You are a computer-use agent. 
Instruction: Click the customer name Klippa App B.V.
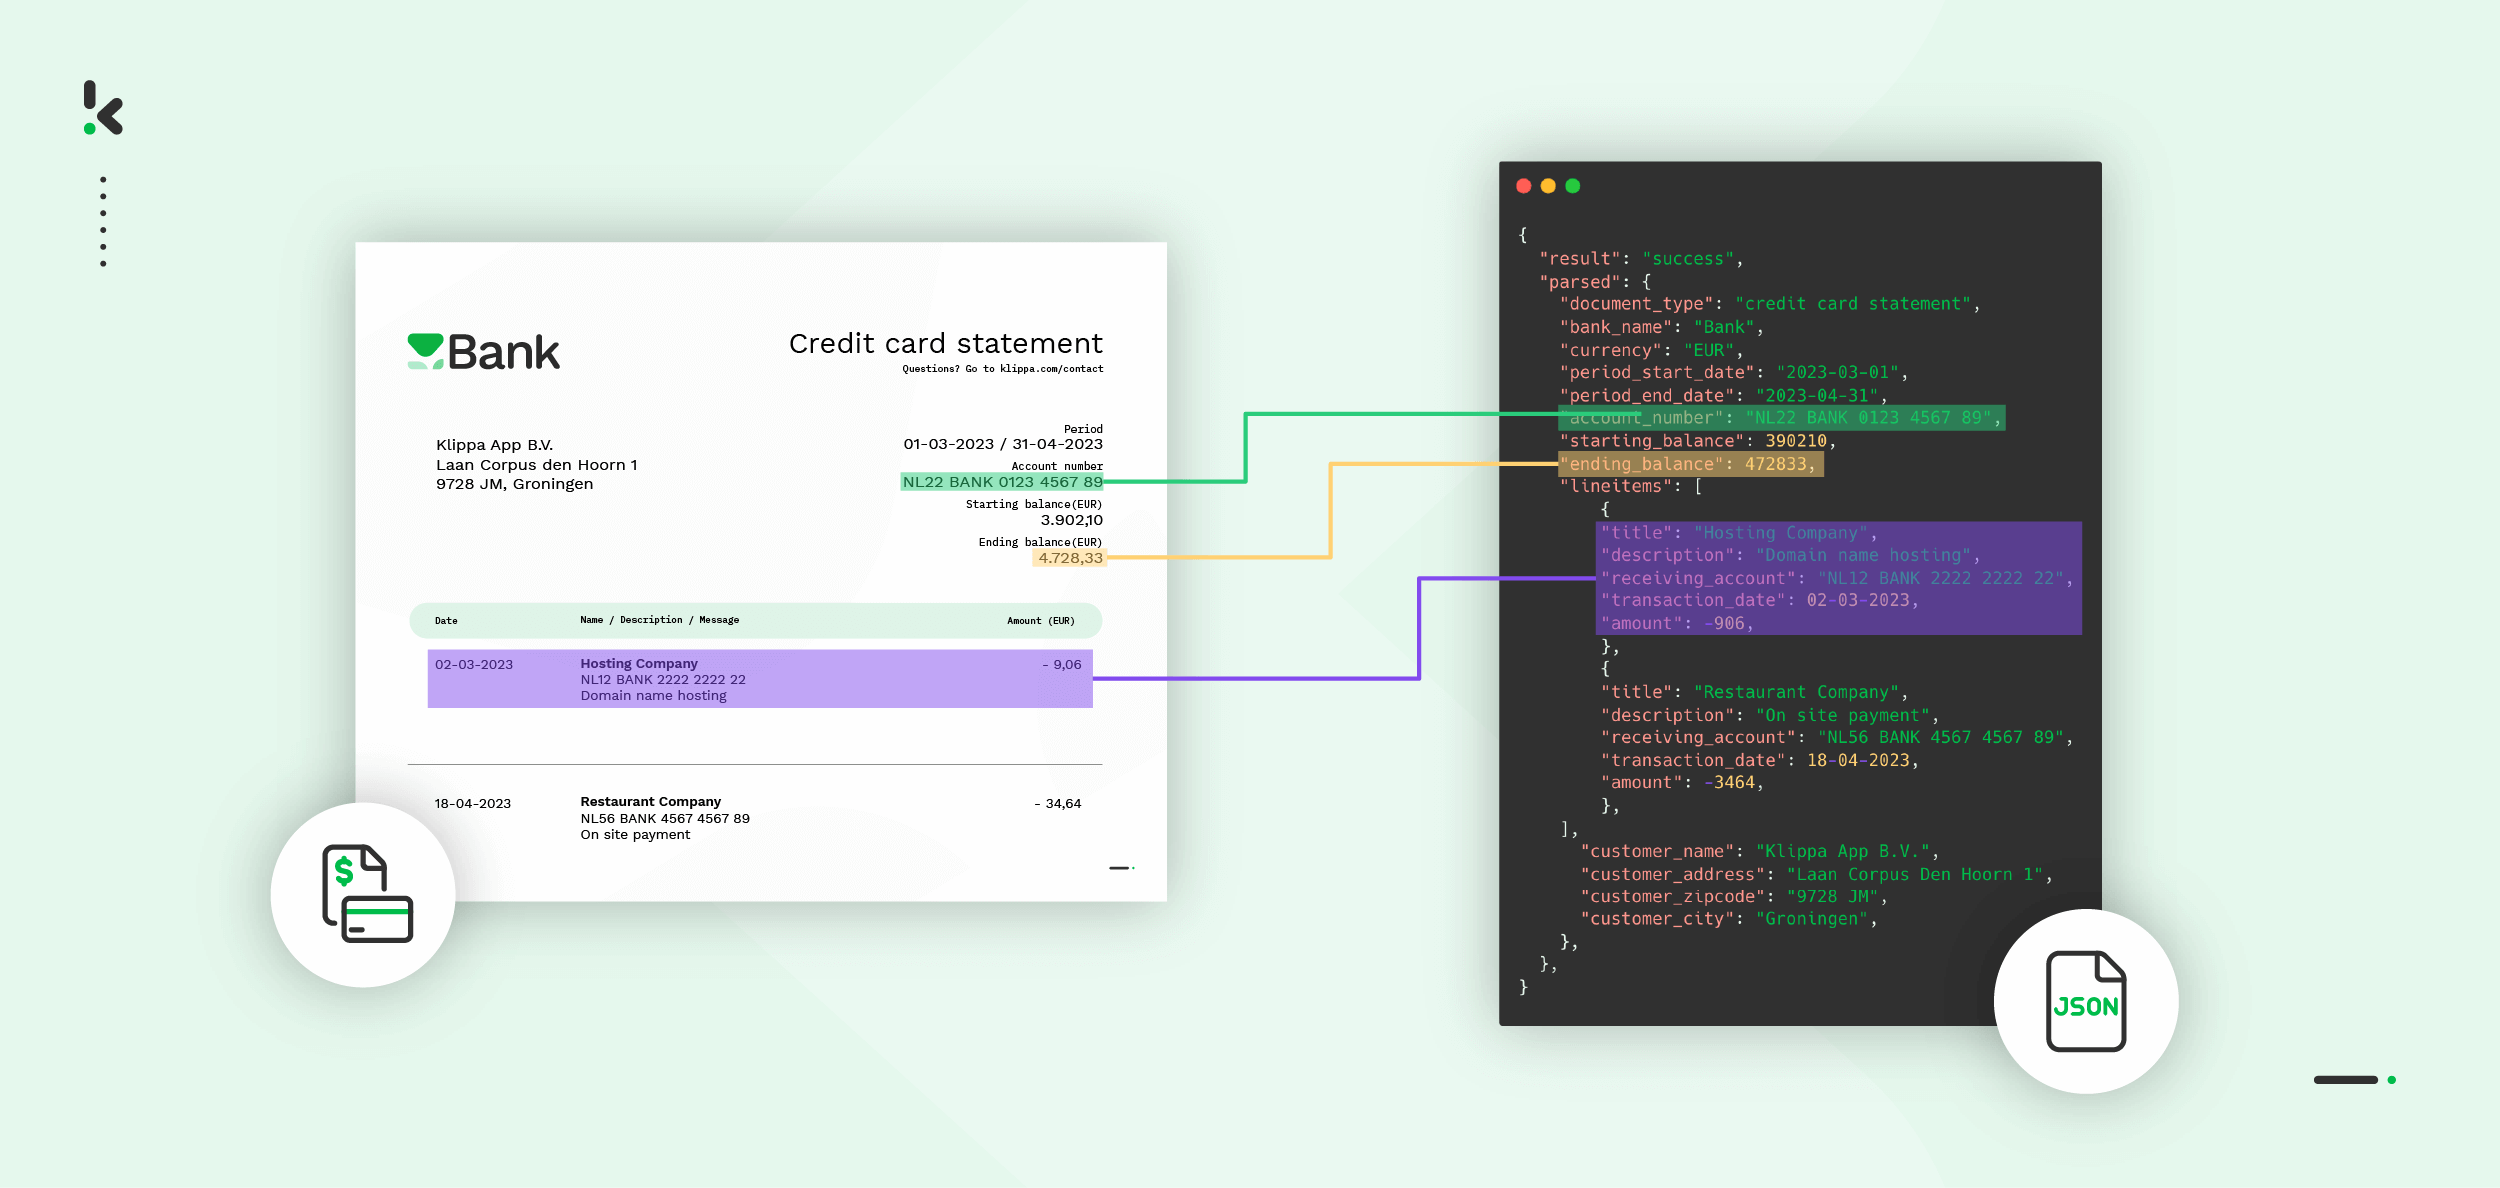(494, 445)
